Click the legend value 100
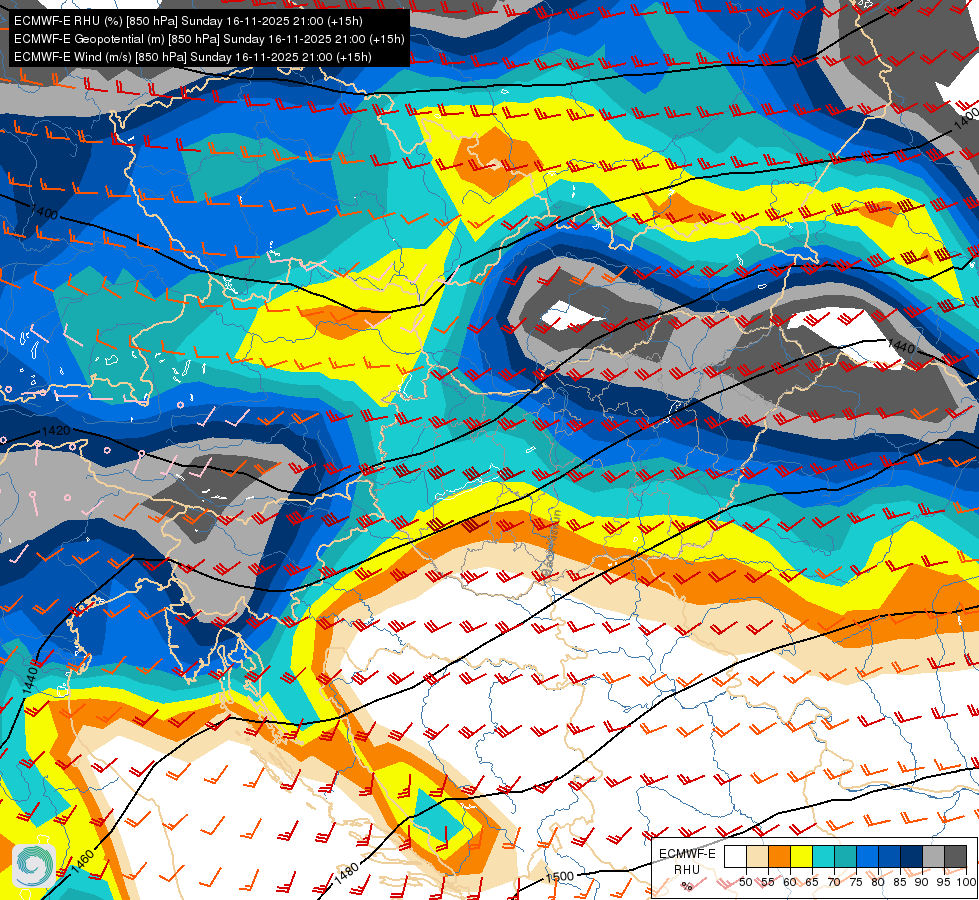This screenshot has height=900, width=979. [967, 882]
